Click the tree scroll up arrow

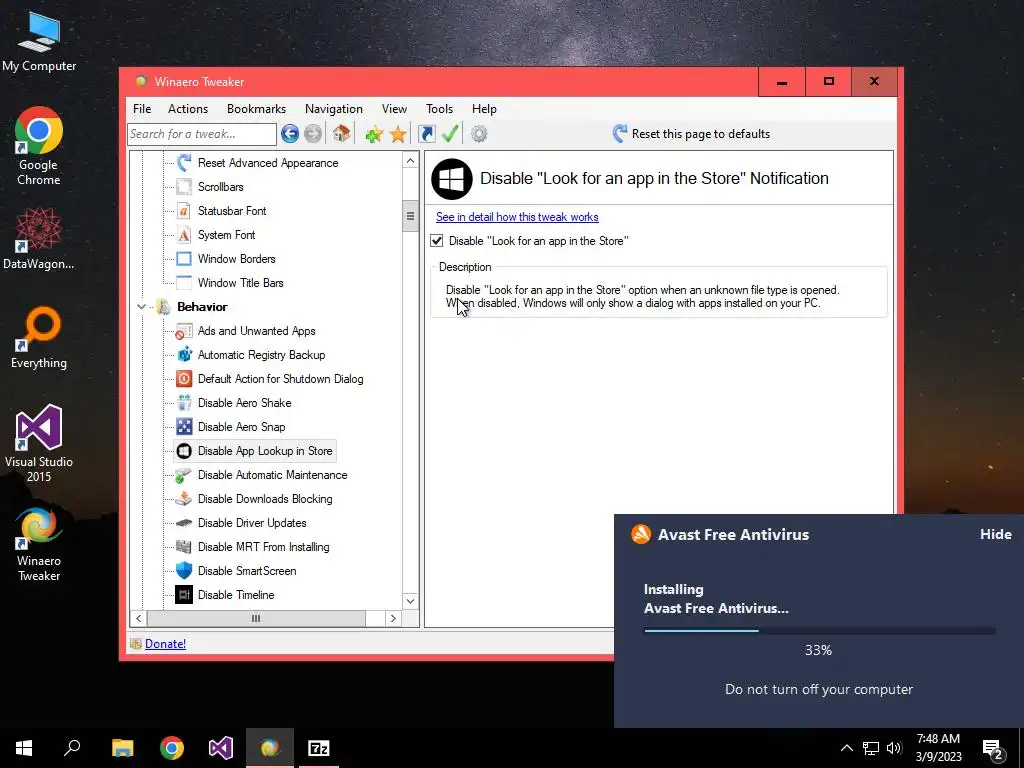(x=410, y=161)
